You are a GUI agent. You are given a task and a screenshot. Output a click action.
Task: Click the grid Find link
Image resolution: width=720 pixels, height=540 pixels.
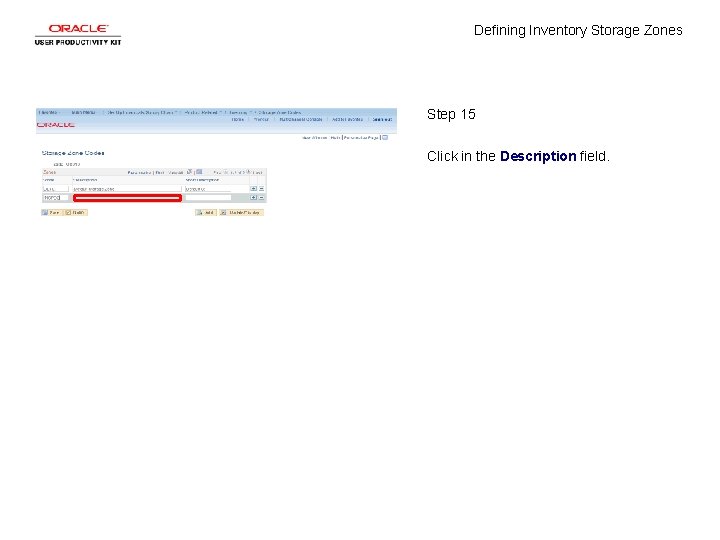[160, 173]
